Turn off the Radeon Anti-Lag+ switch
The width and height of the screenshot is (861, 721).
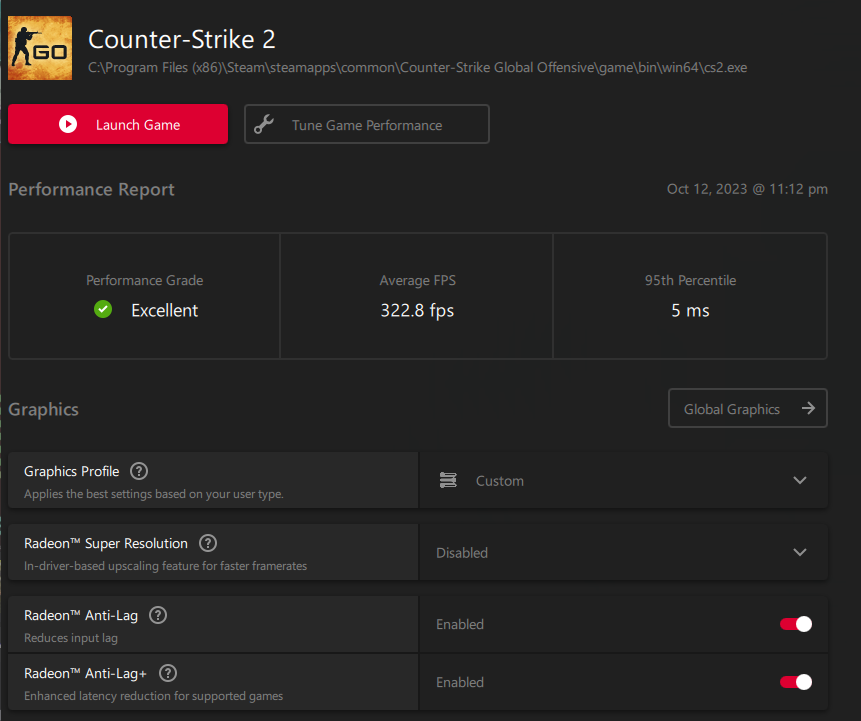tap(796, 682)
